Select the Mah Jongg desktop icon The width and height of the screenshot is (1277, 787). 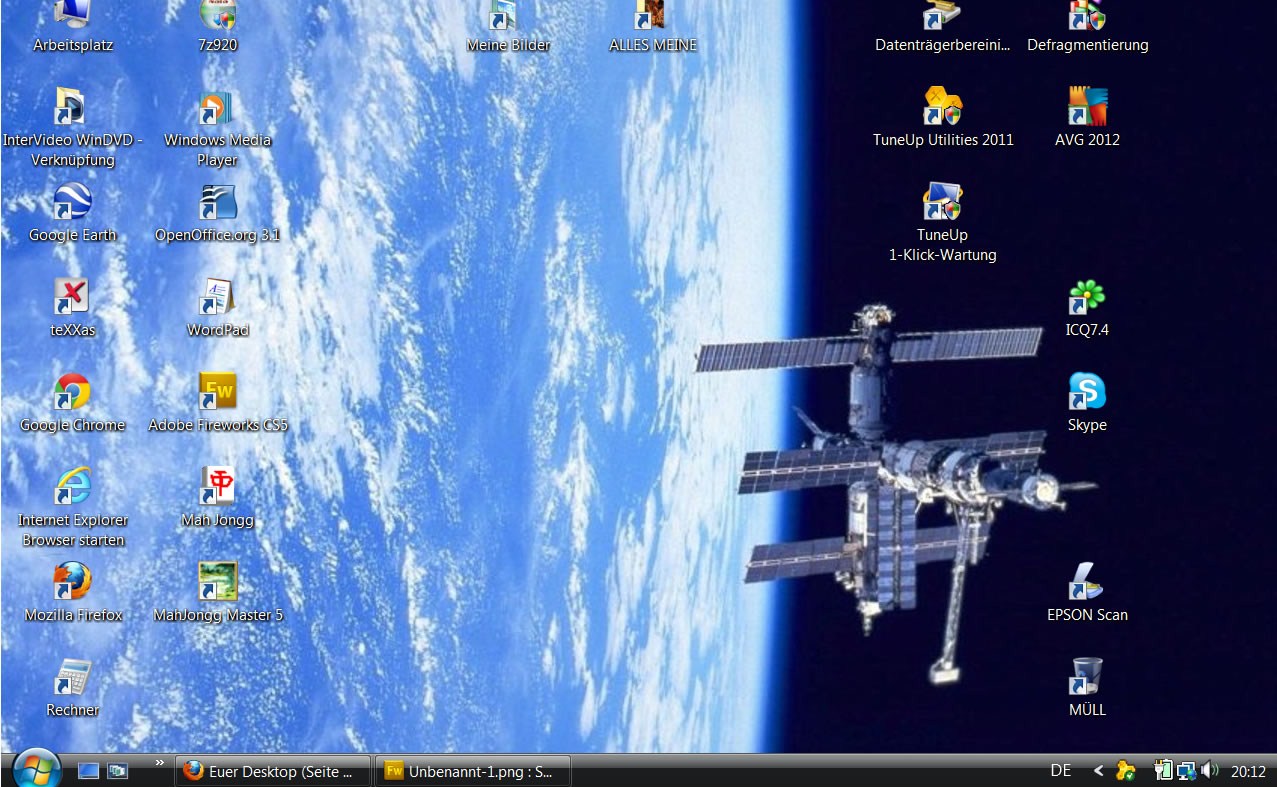point(217,486)
